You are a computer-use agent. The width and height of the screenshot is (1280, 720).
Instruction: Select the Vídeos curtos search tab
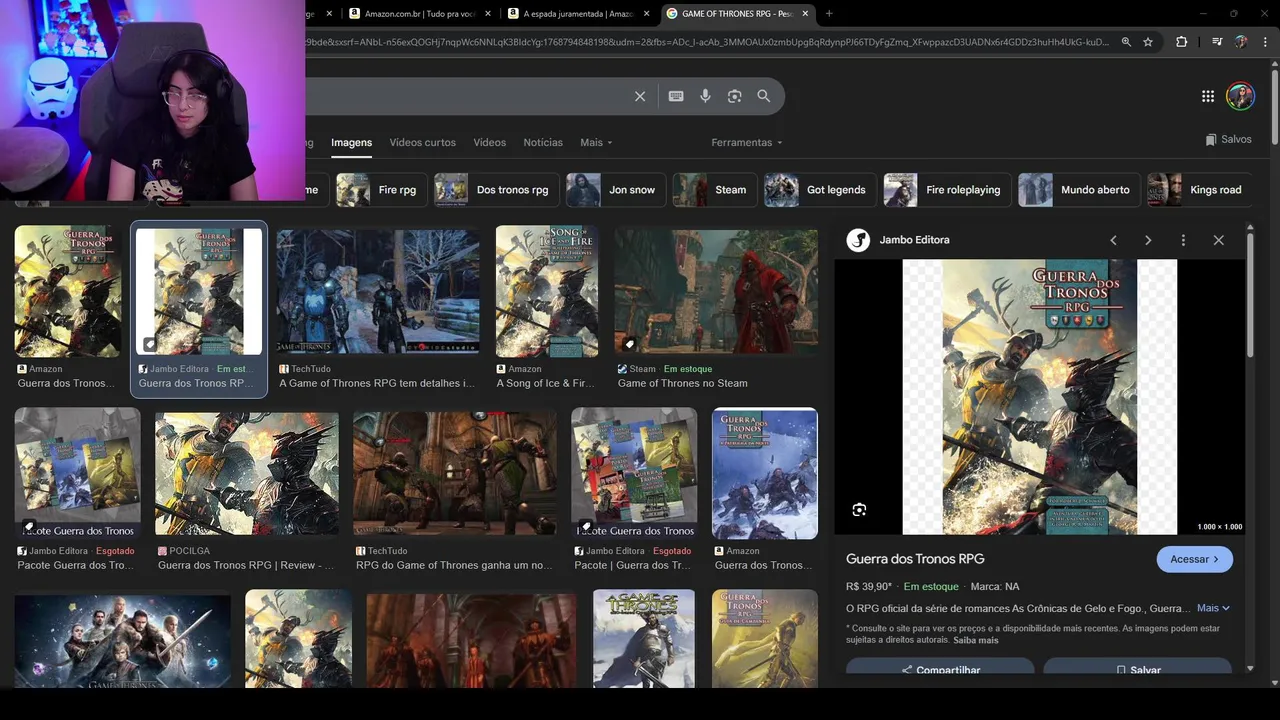point(422,142)
